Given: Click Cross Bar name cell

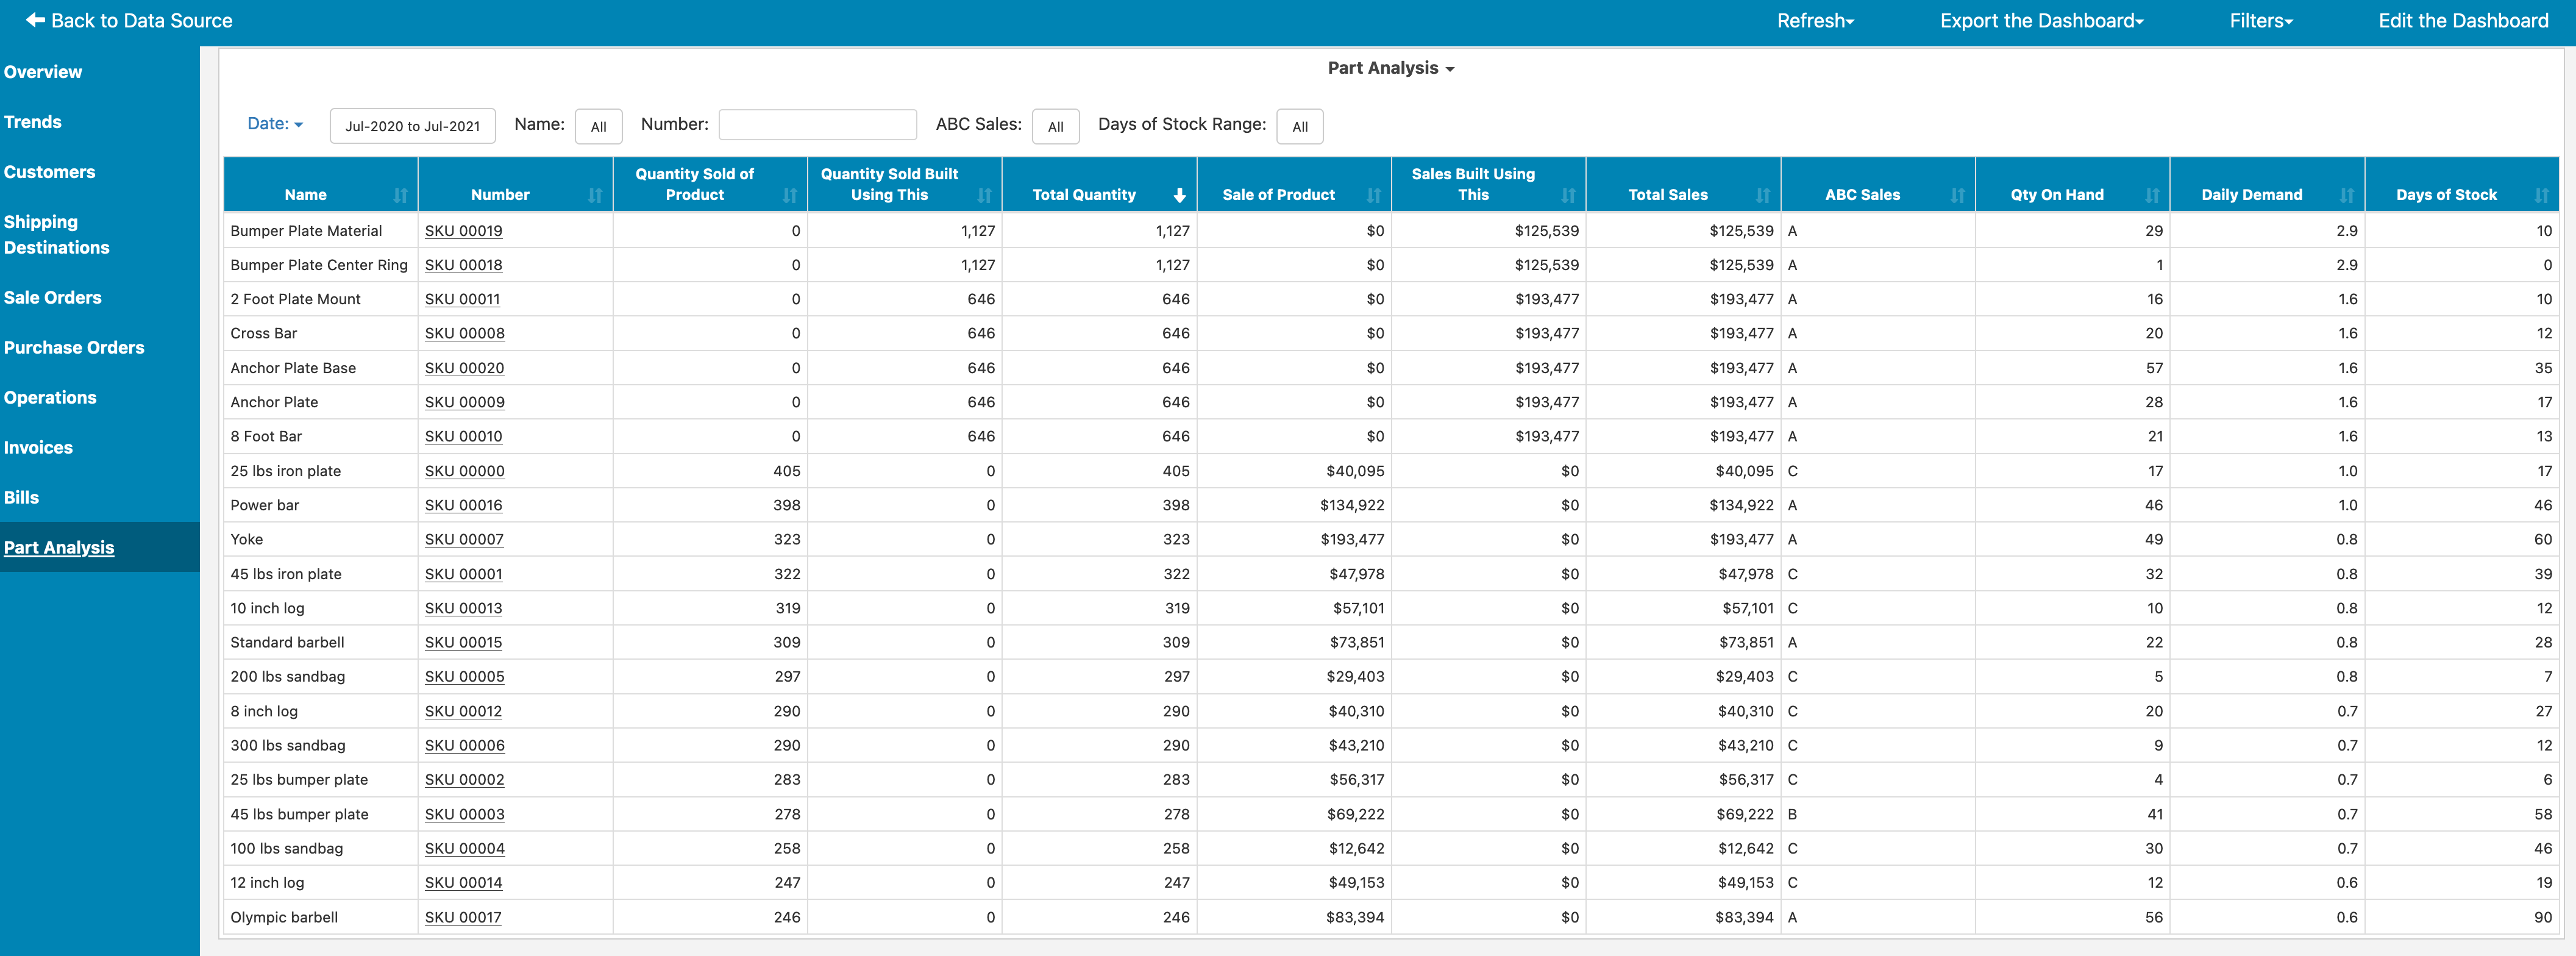Looking at the screenshot, I should coord(320,333).
